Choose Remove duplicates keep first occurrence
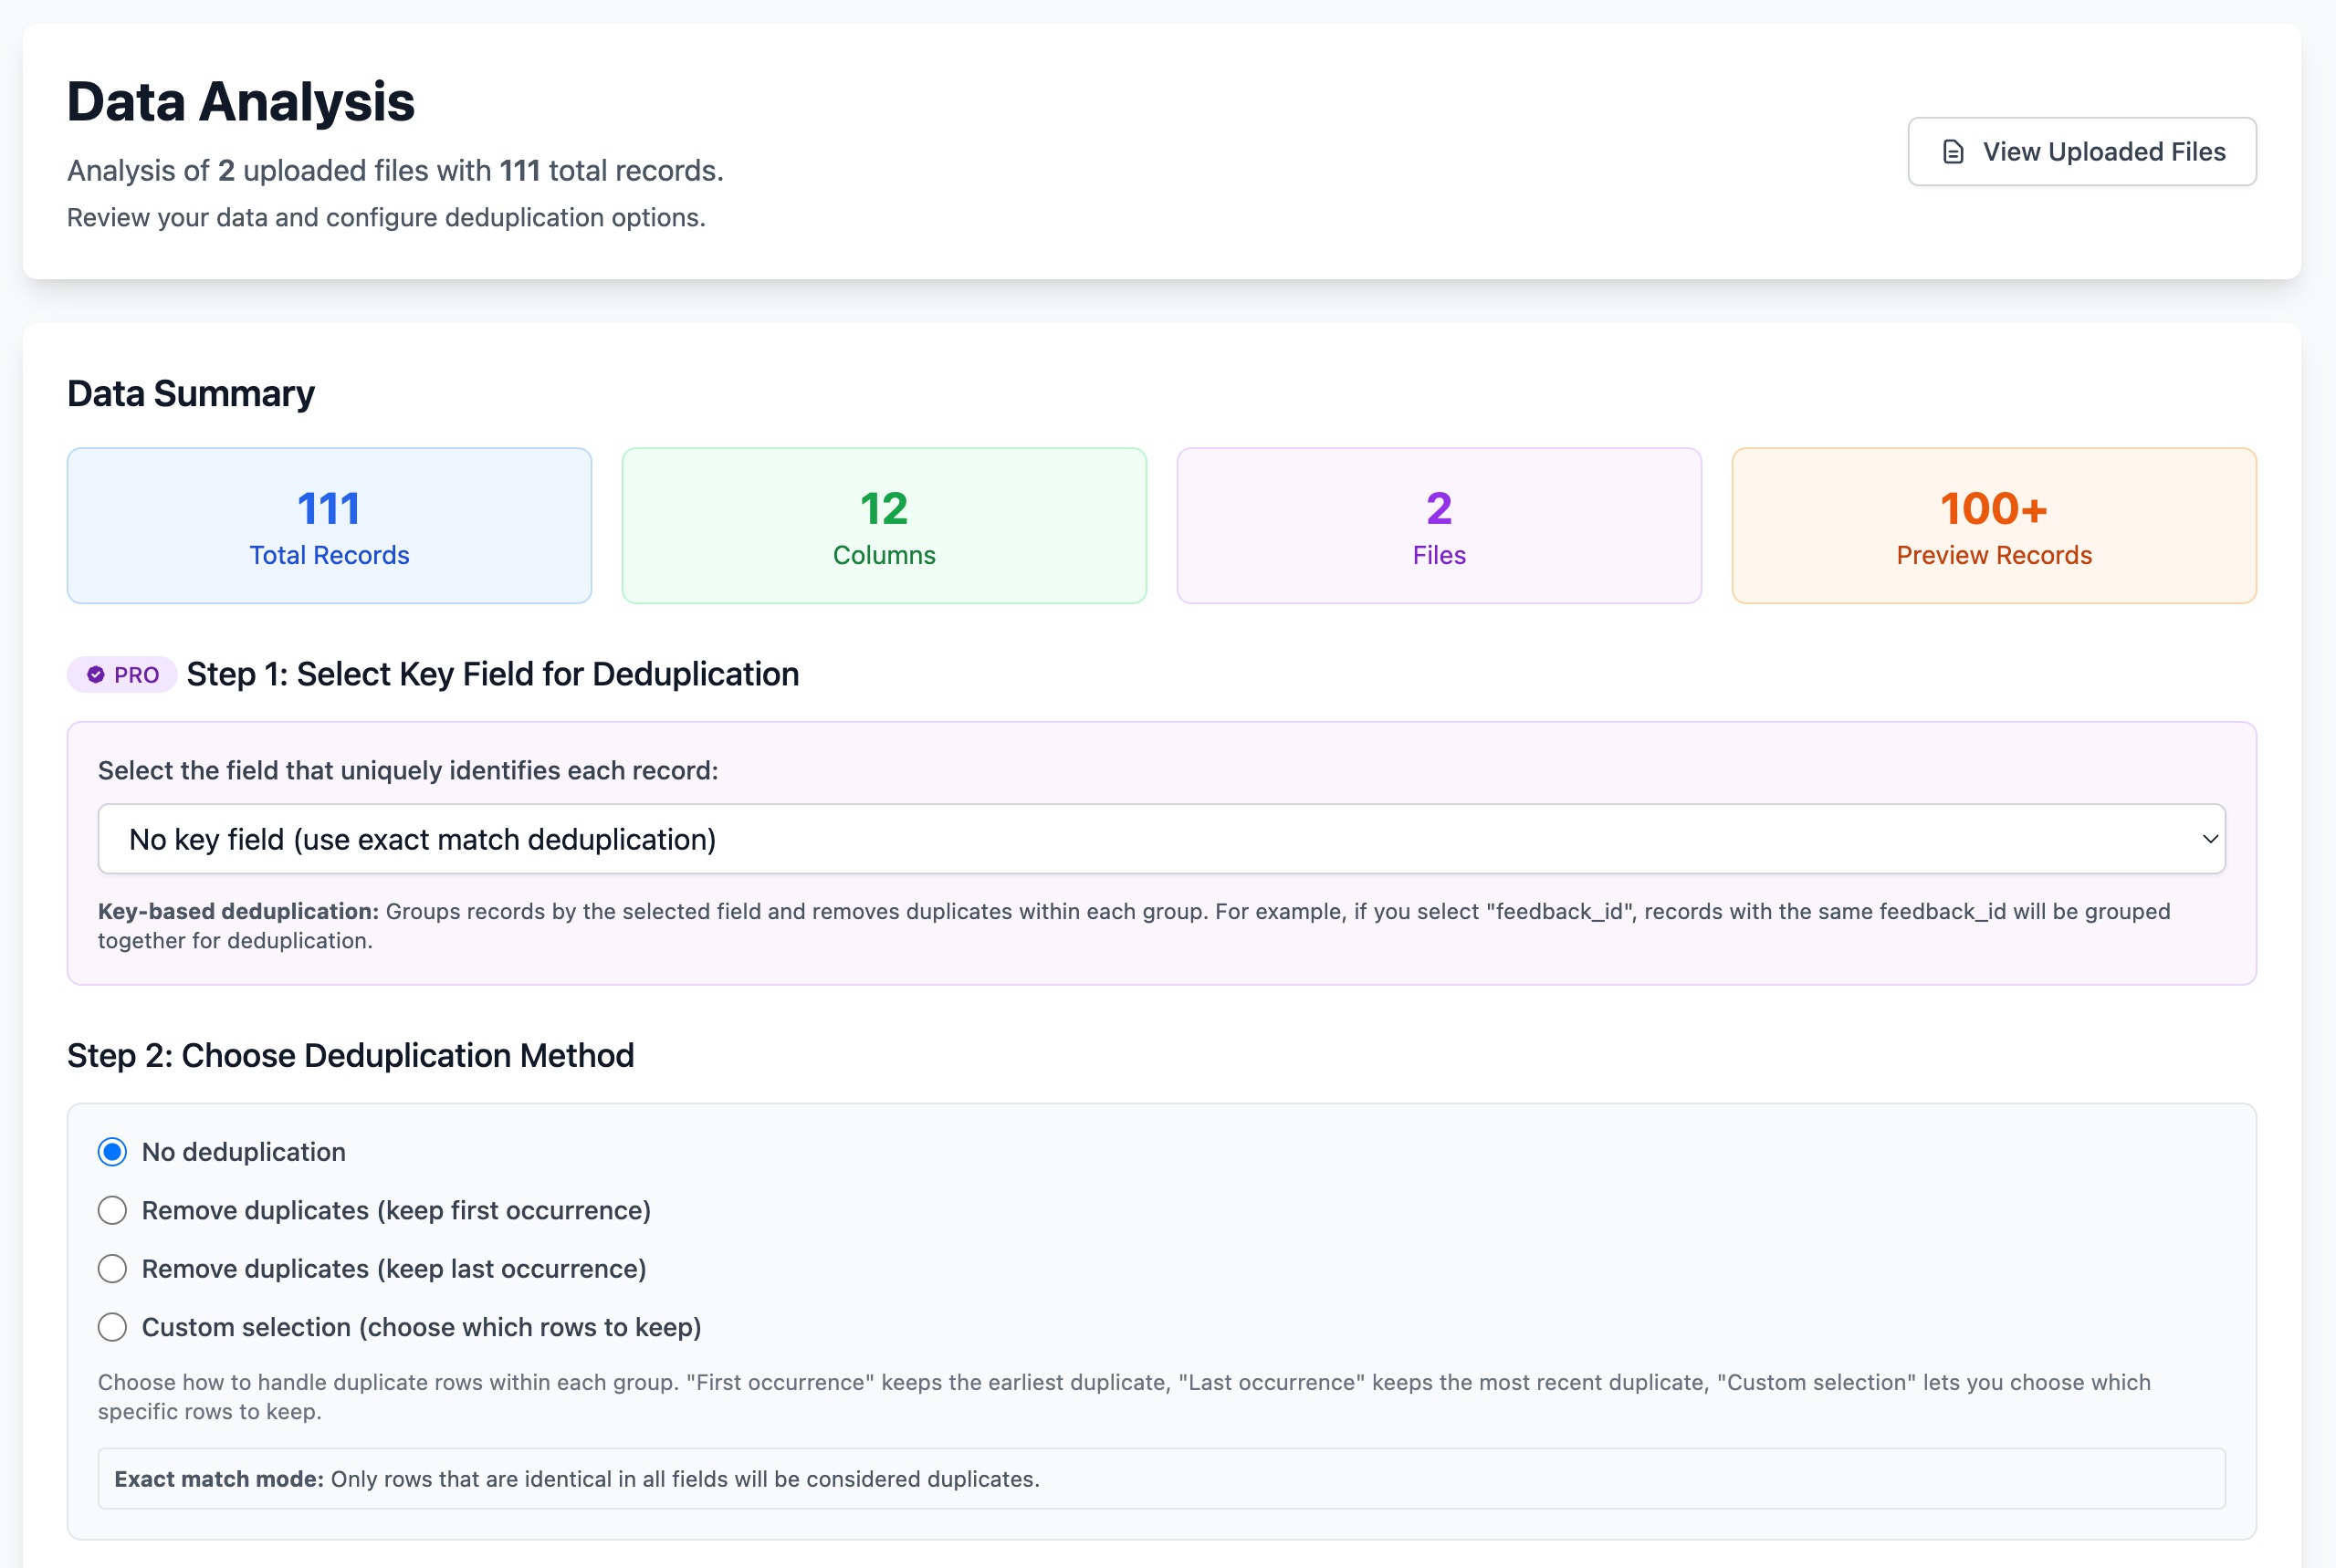 click(x=112, y=1210)
